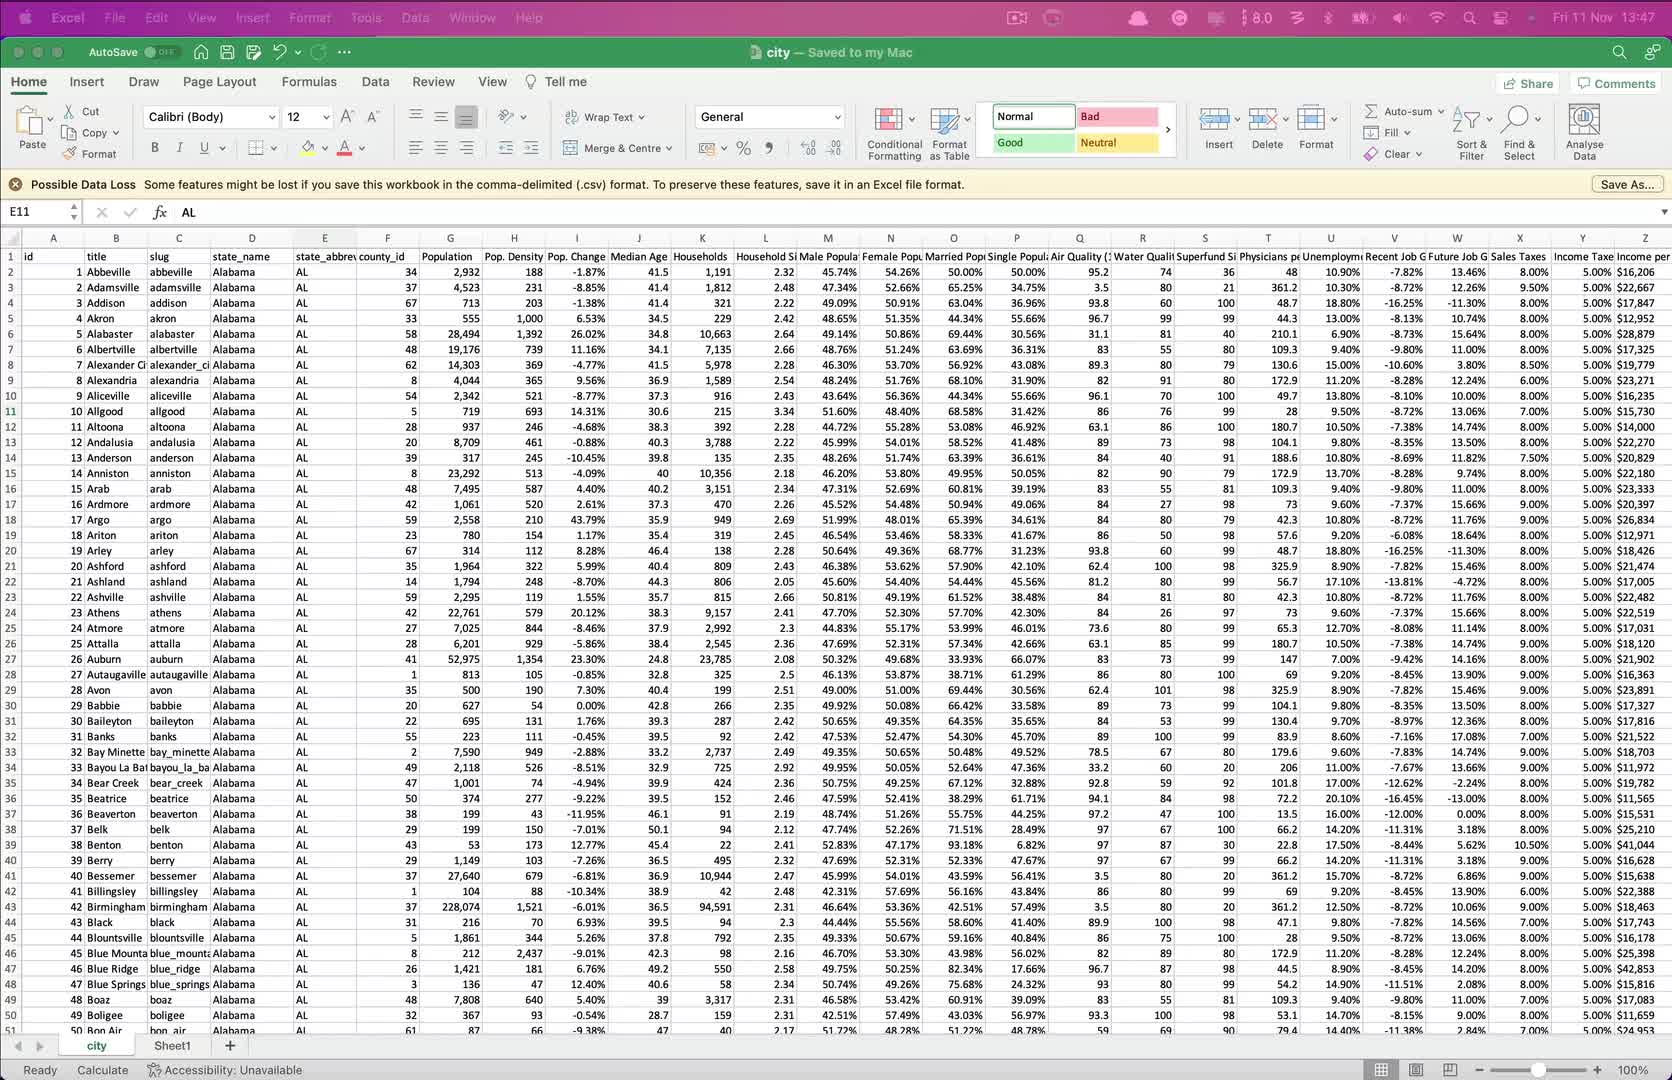Decrease font size with smaller A icon

pos(373,117)
